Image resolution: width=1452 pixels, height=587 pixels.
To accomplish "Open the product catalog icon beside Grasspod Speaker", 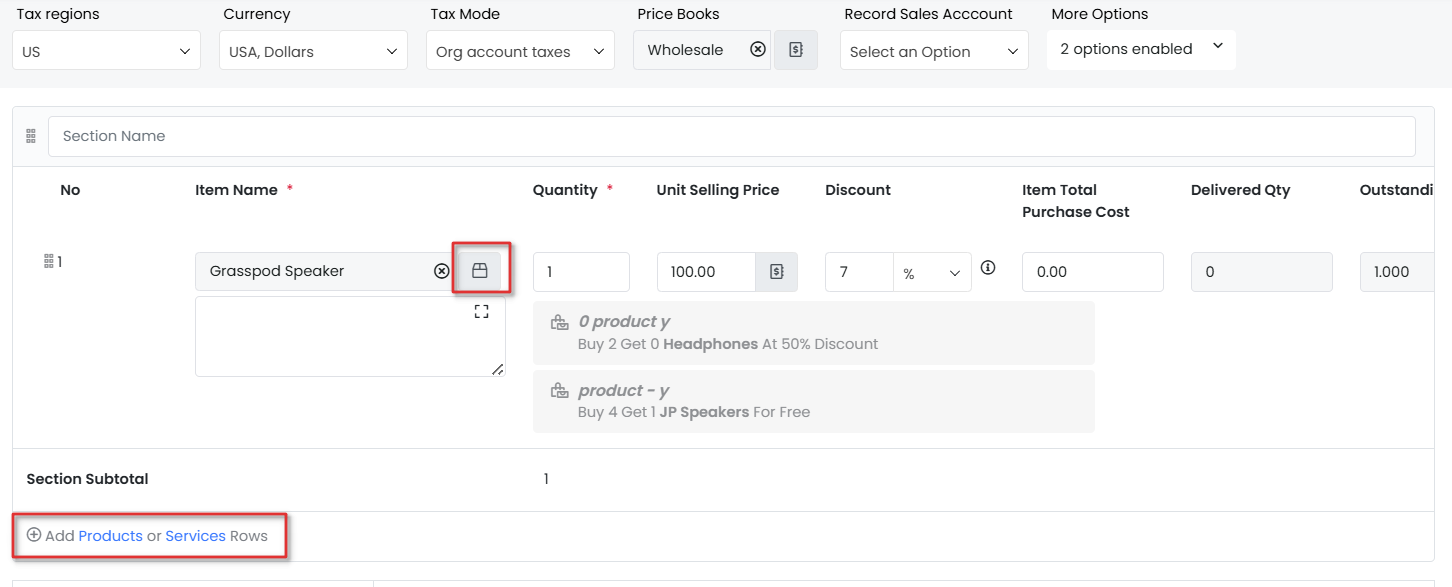I will point(480,271).
